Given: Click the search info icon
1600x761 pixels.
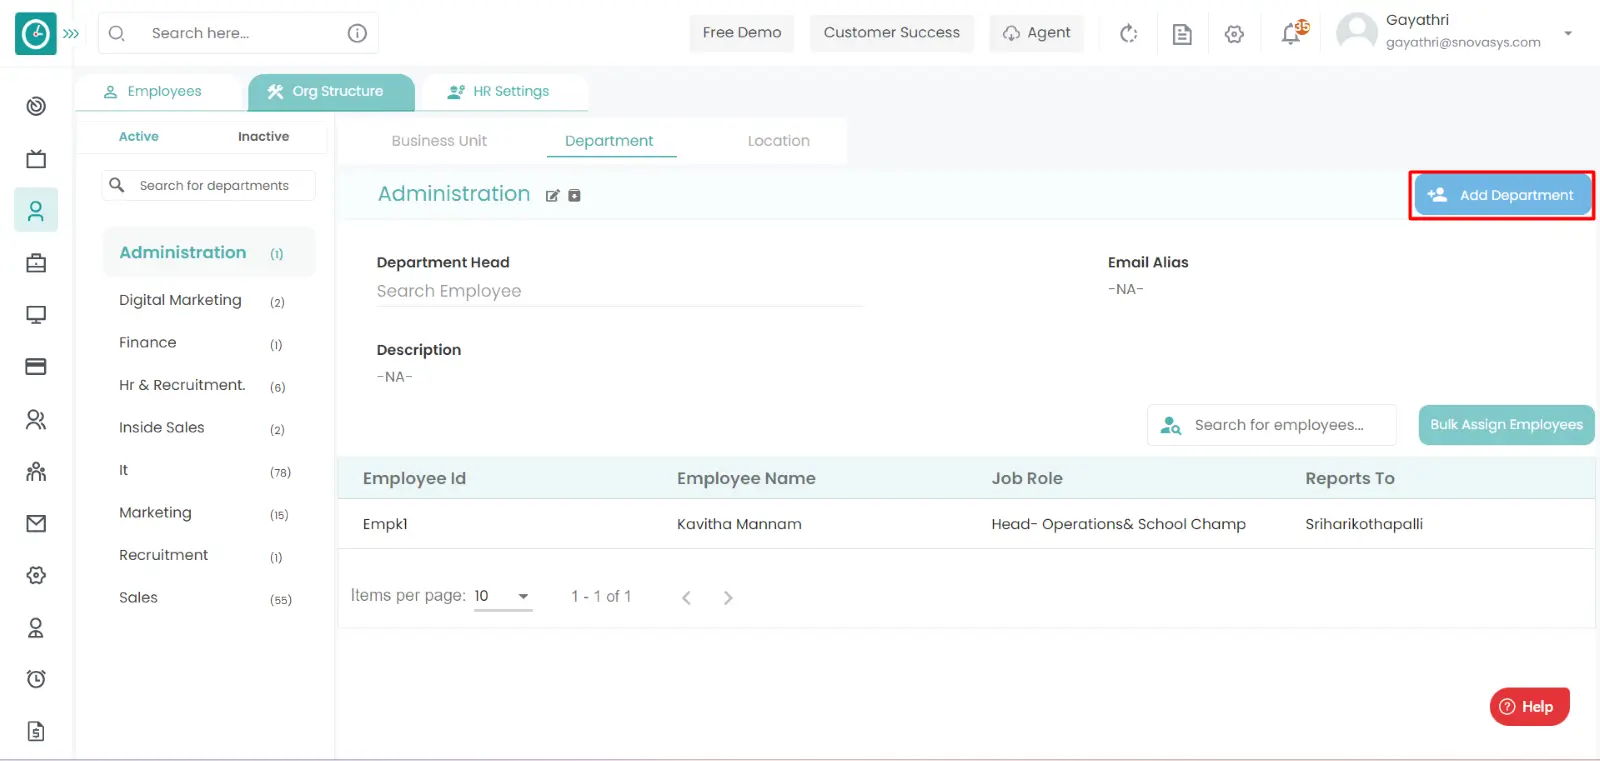Looking at the screenshot, I should click(x=357, y=33).
